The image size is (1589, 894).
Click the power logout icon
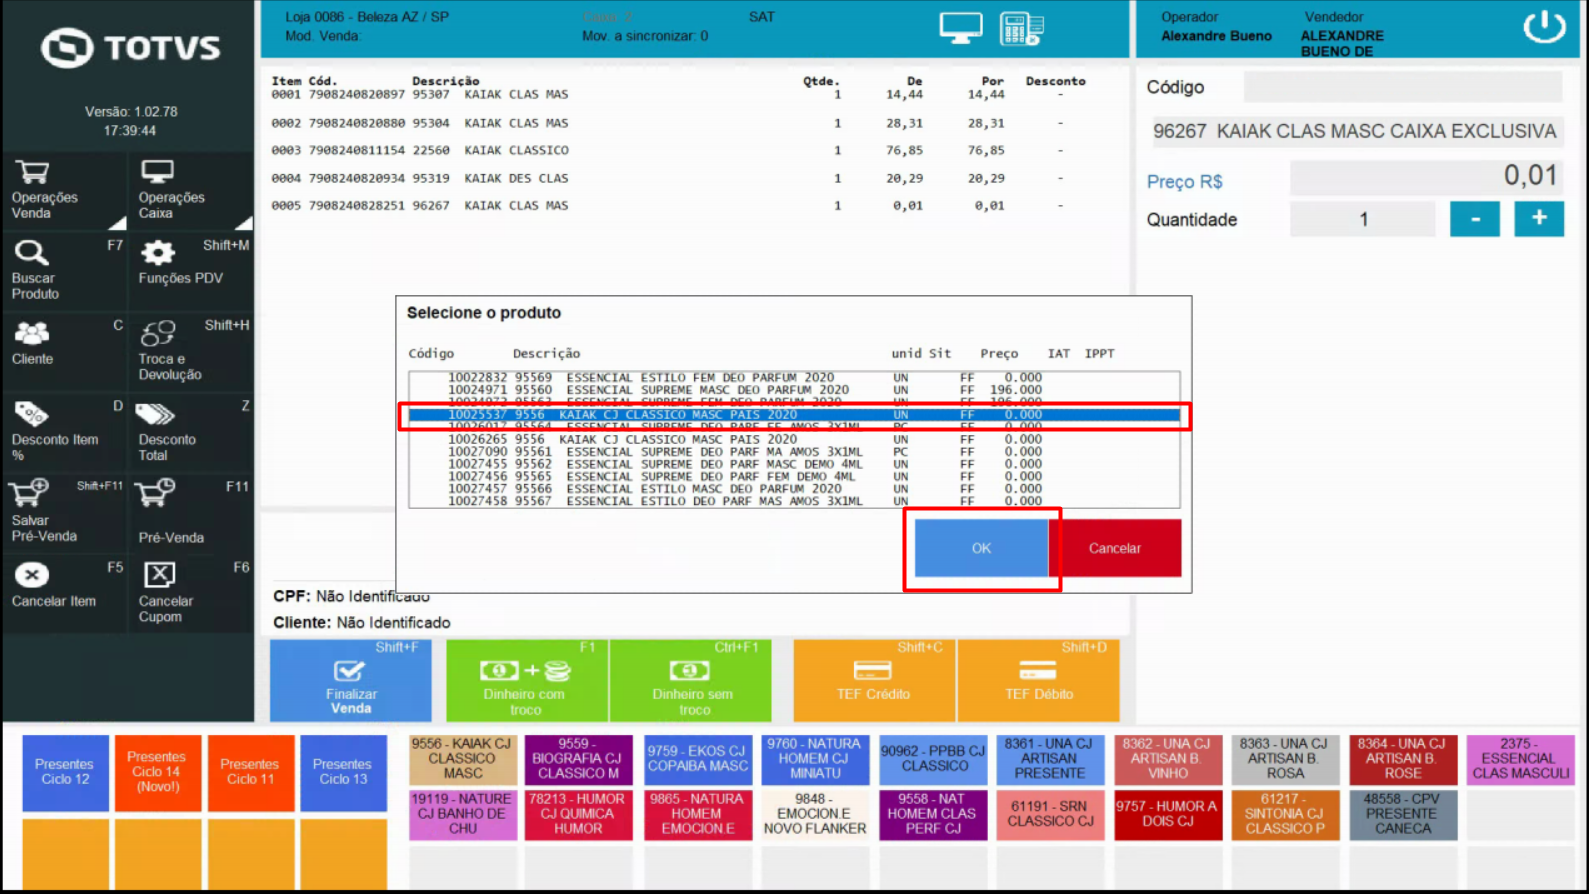[x=1544, y=27]
